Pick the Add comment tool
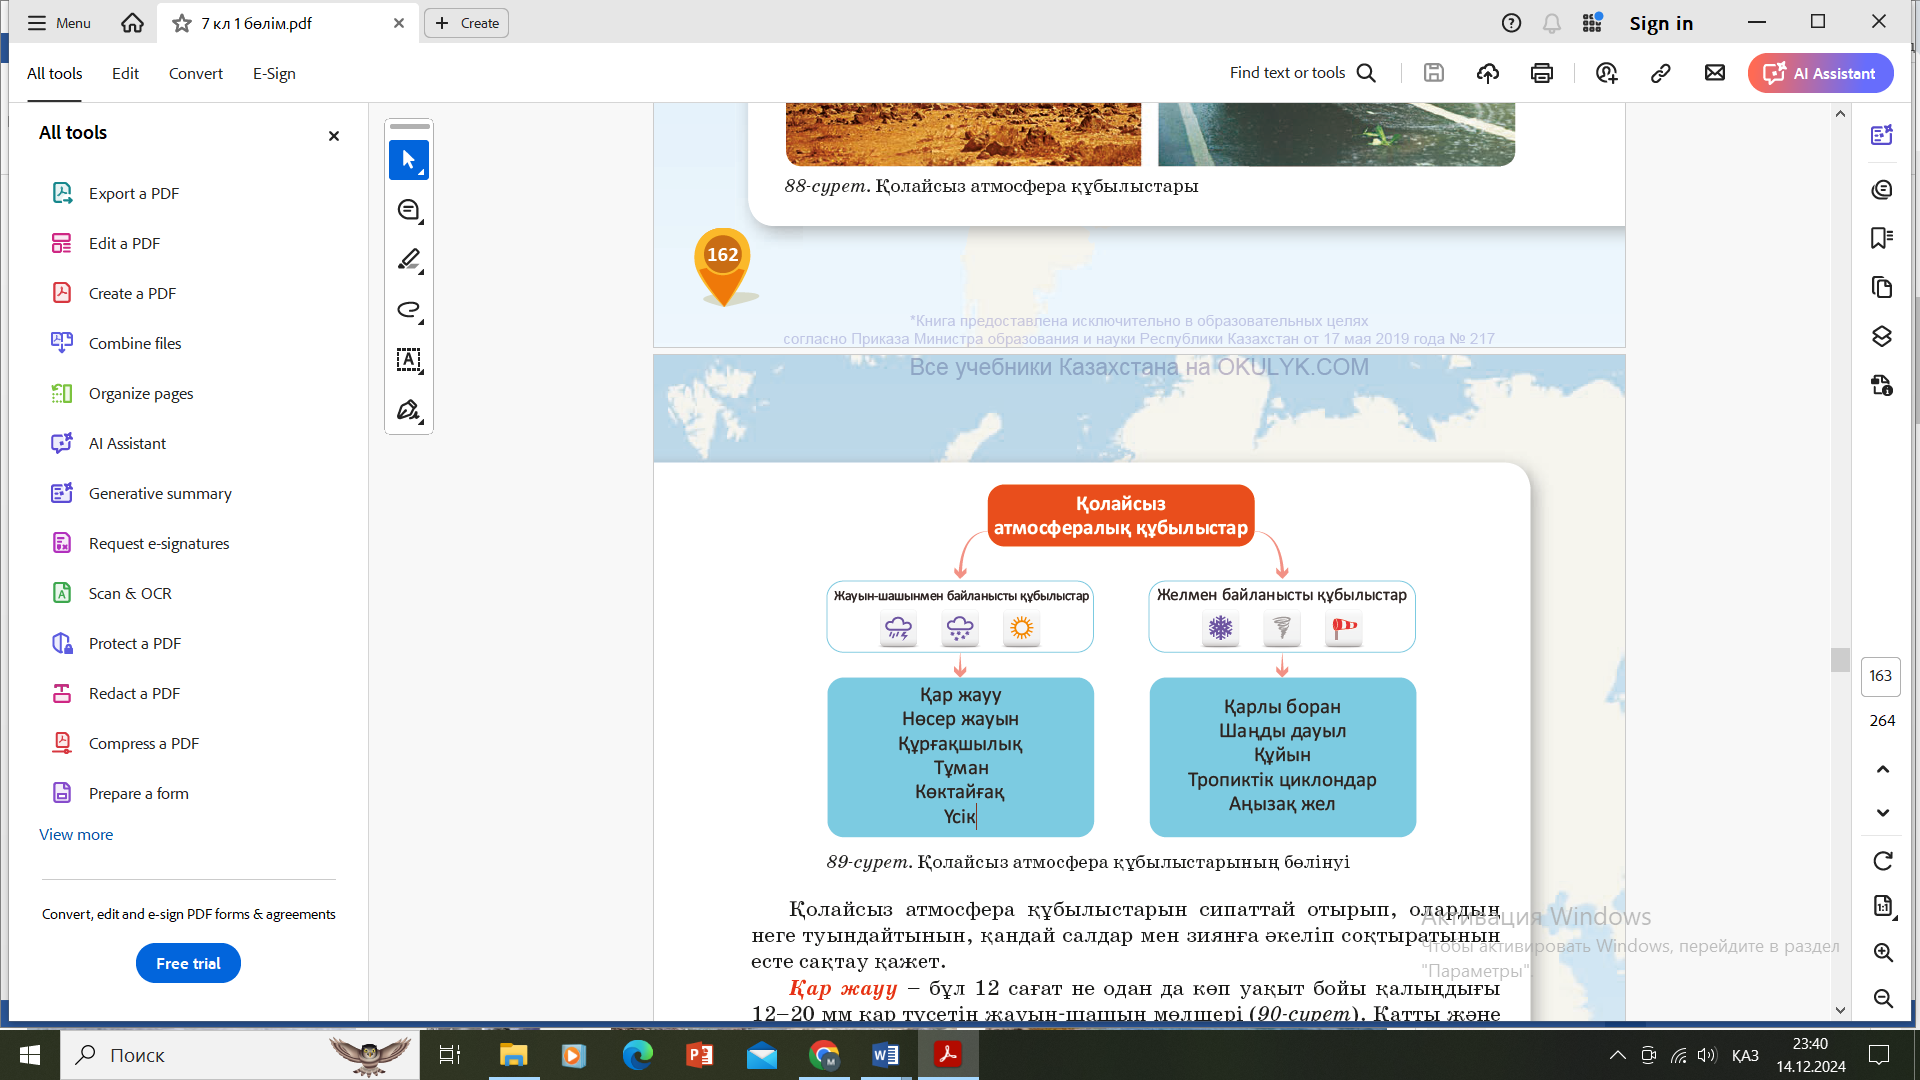The height and width of the screenshot is (1080, 1920). pos(408,210)
